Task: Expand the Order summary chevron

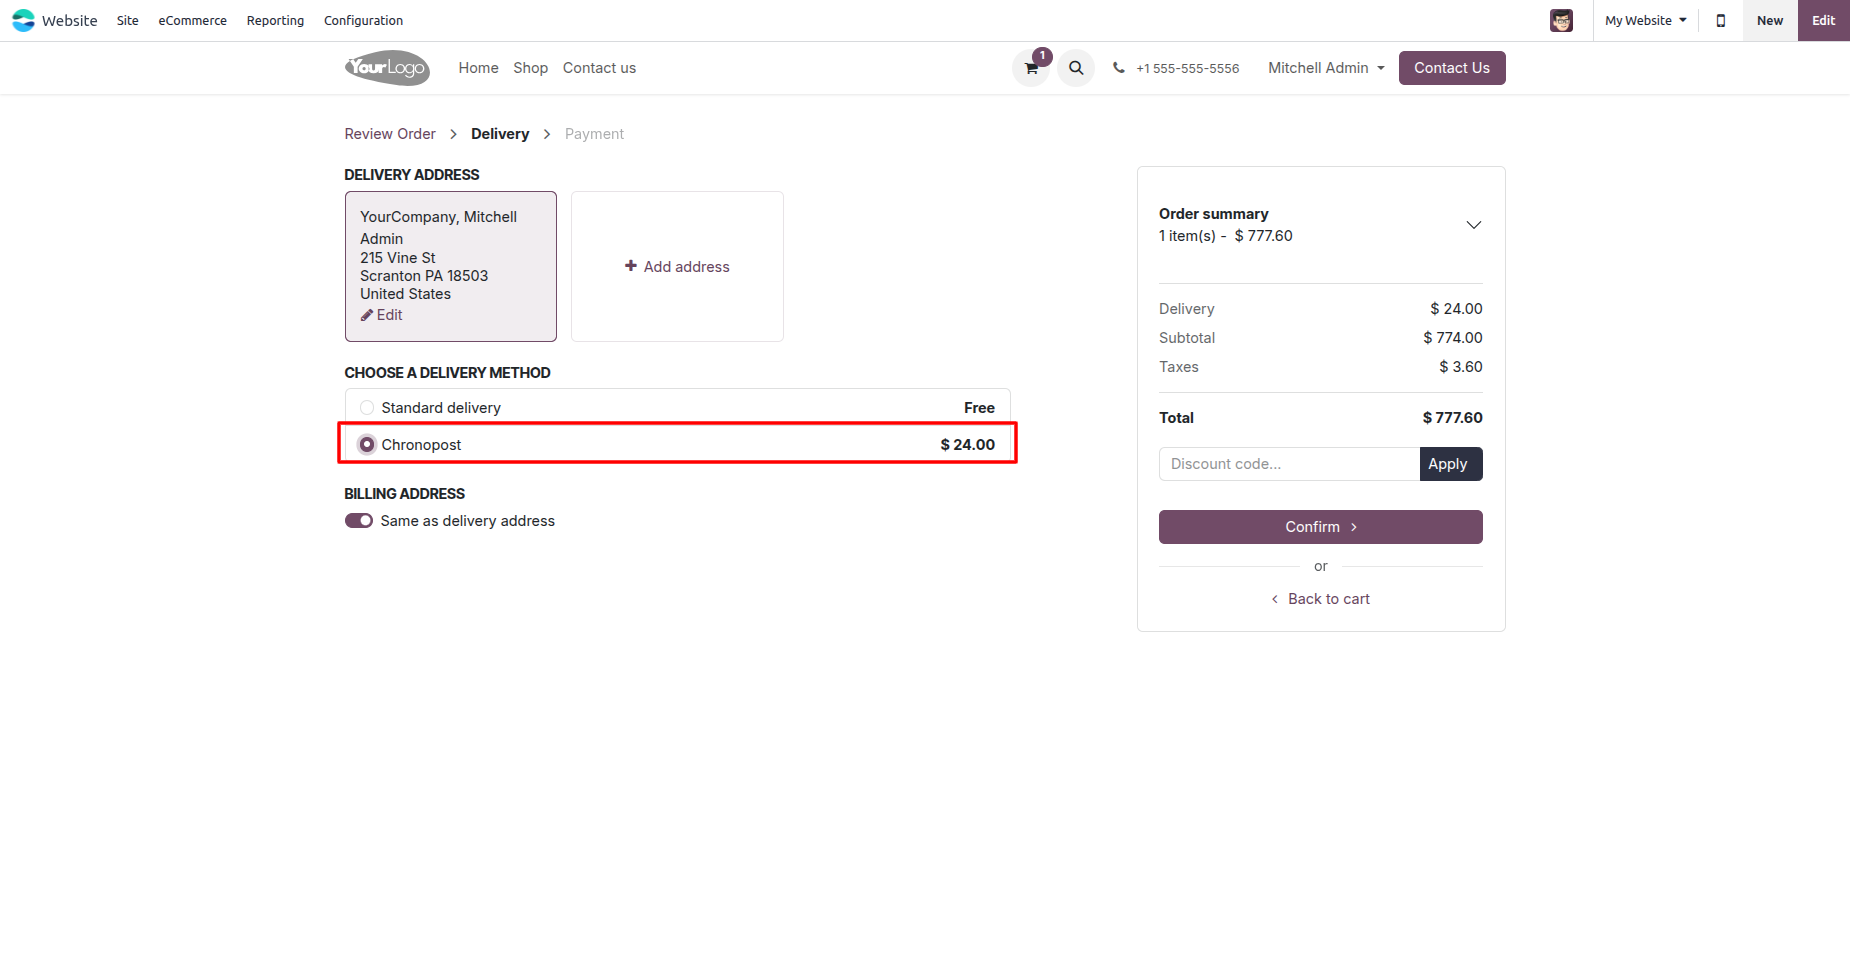Action: point(1473,225)
